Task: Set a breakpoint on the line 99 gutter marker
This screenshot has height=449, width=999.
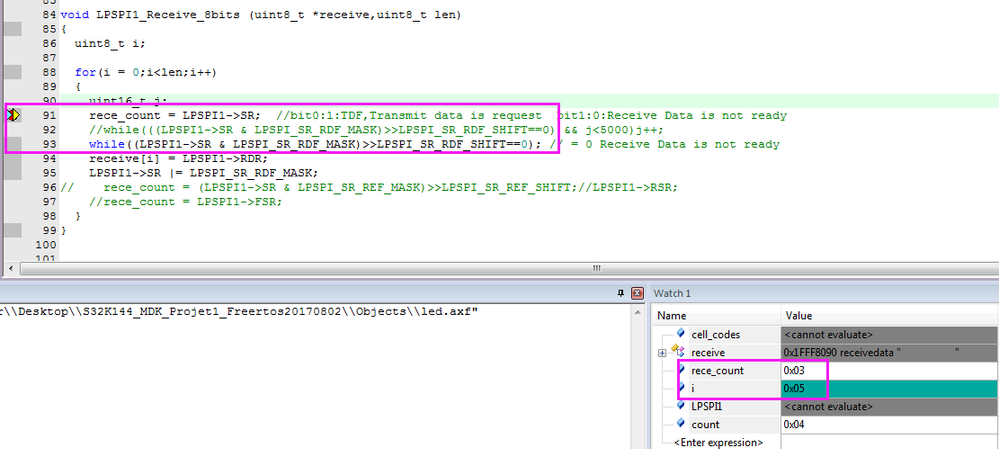Action: [13, 230]
